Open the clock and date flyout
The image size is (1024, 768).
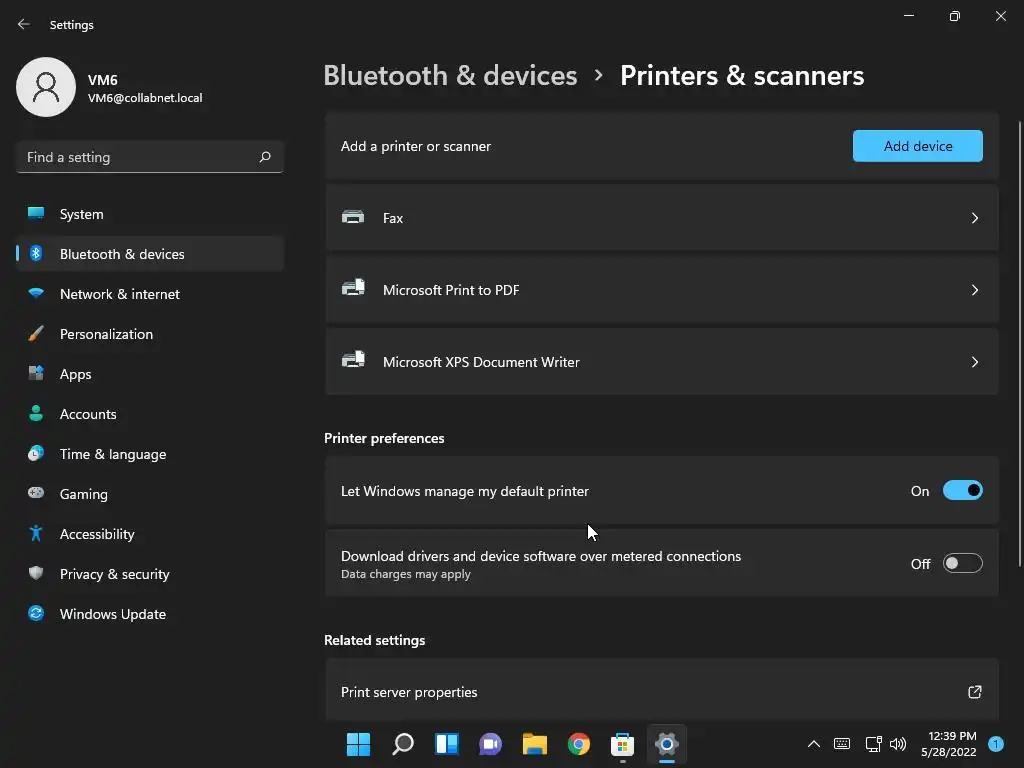pos(949,744)
